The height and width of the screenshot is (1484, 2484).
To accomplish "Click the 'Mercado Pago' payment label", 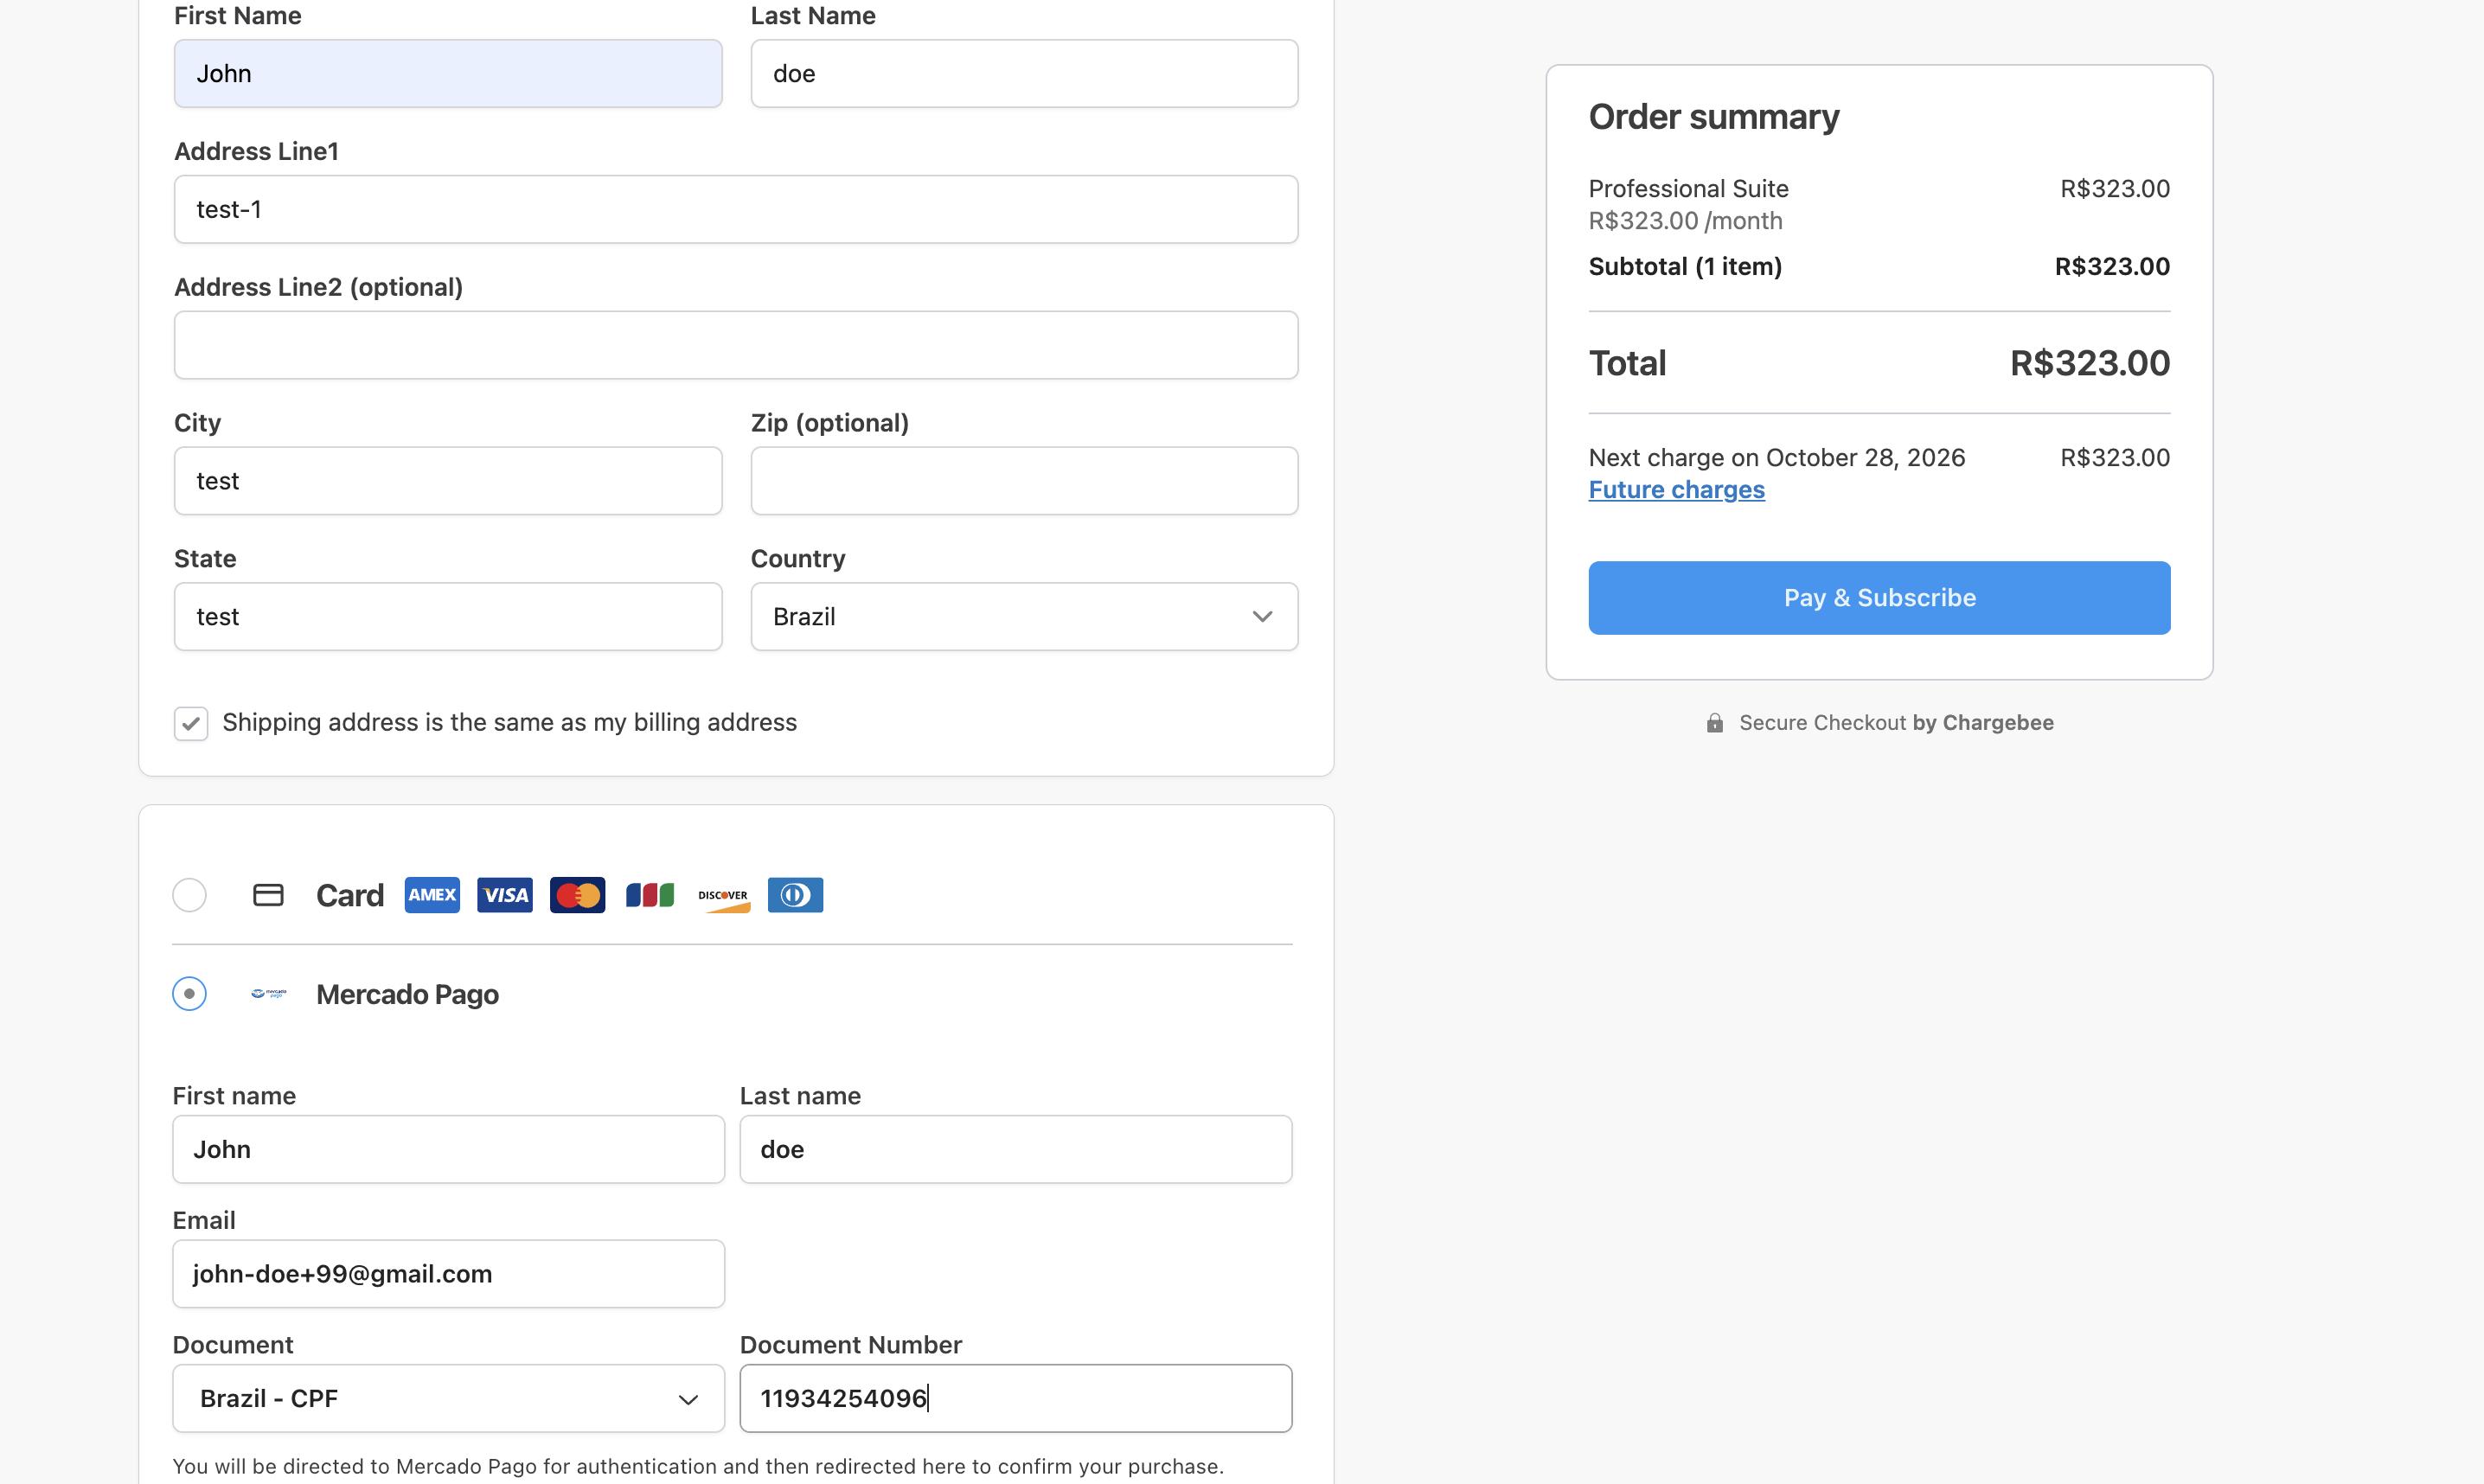I will point(407,995).
